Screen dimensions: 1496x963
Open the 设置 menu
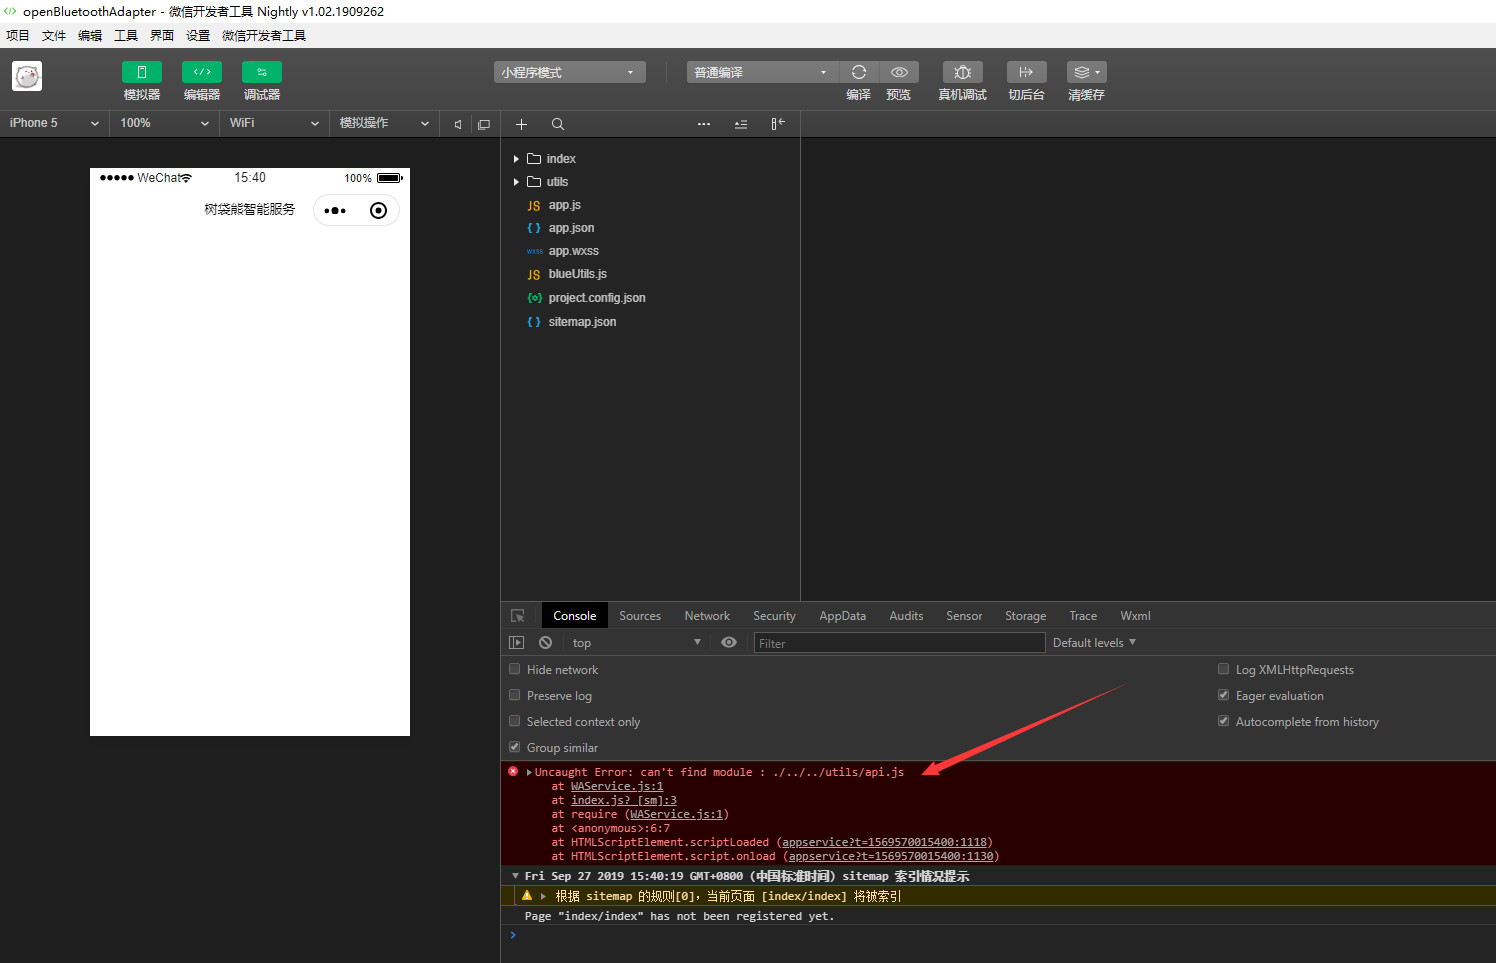pyautogui.click(x=198, y=35)
